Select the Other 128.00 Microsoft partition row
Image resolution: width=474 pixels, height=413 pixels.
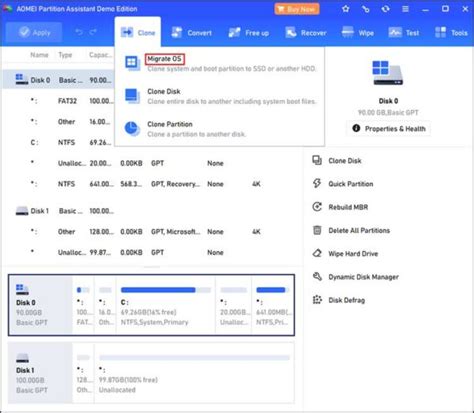coord(153,232)
